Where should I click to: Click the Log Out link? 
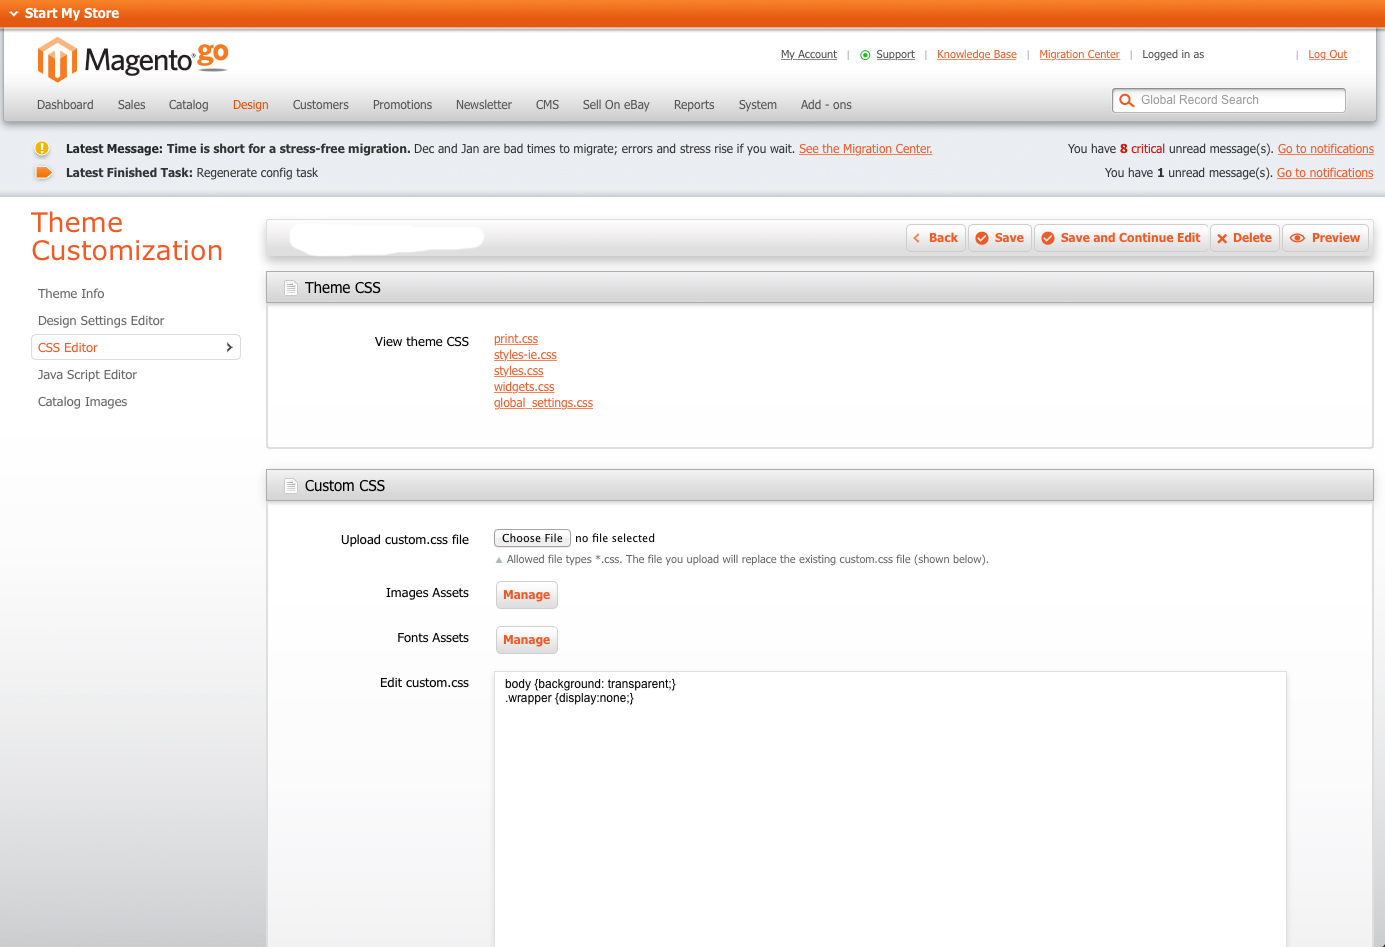pyautogui.click(x=1328, y=55)
